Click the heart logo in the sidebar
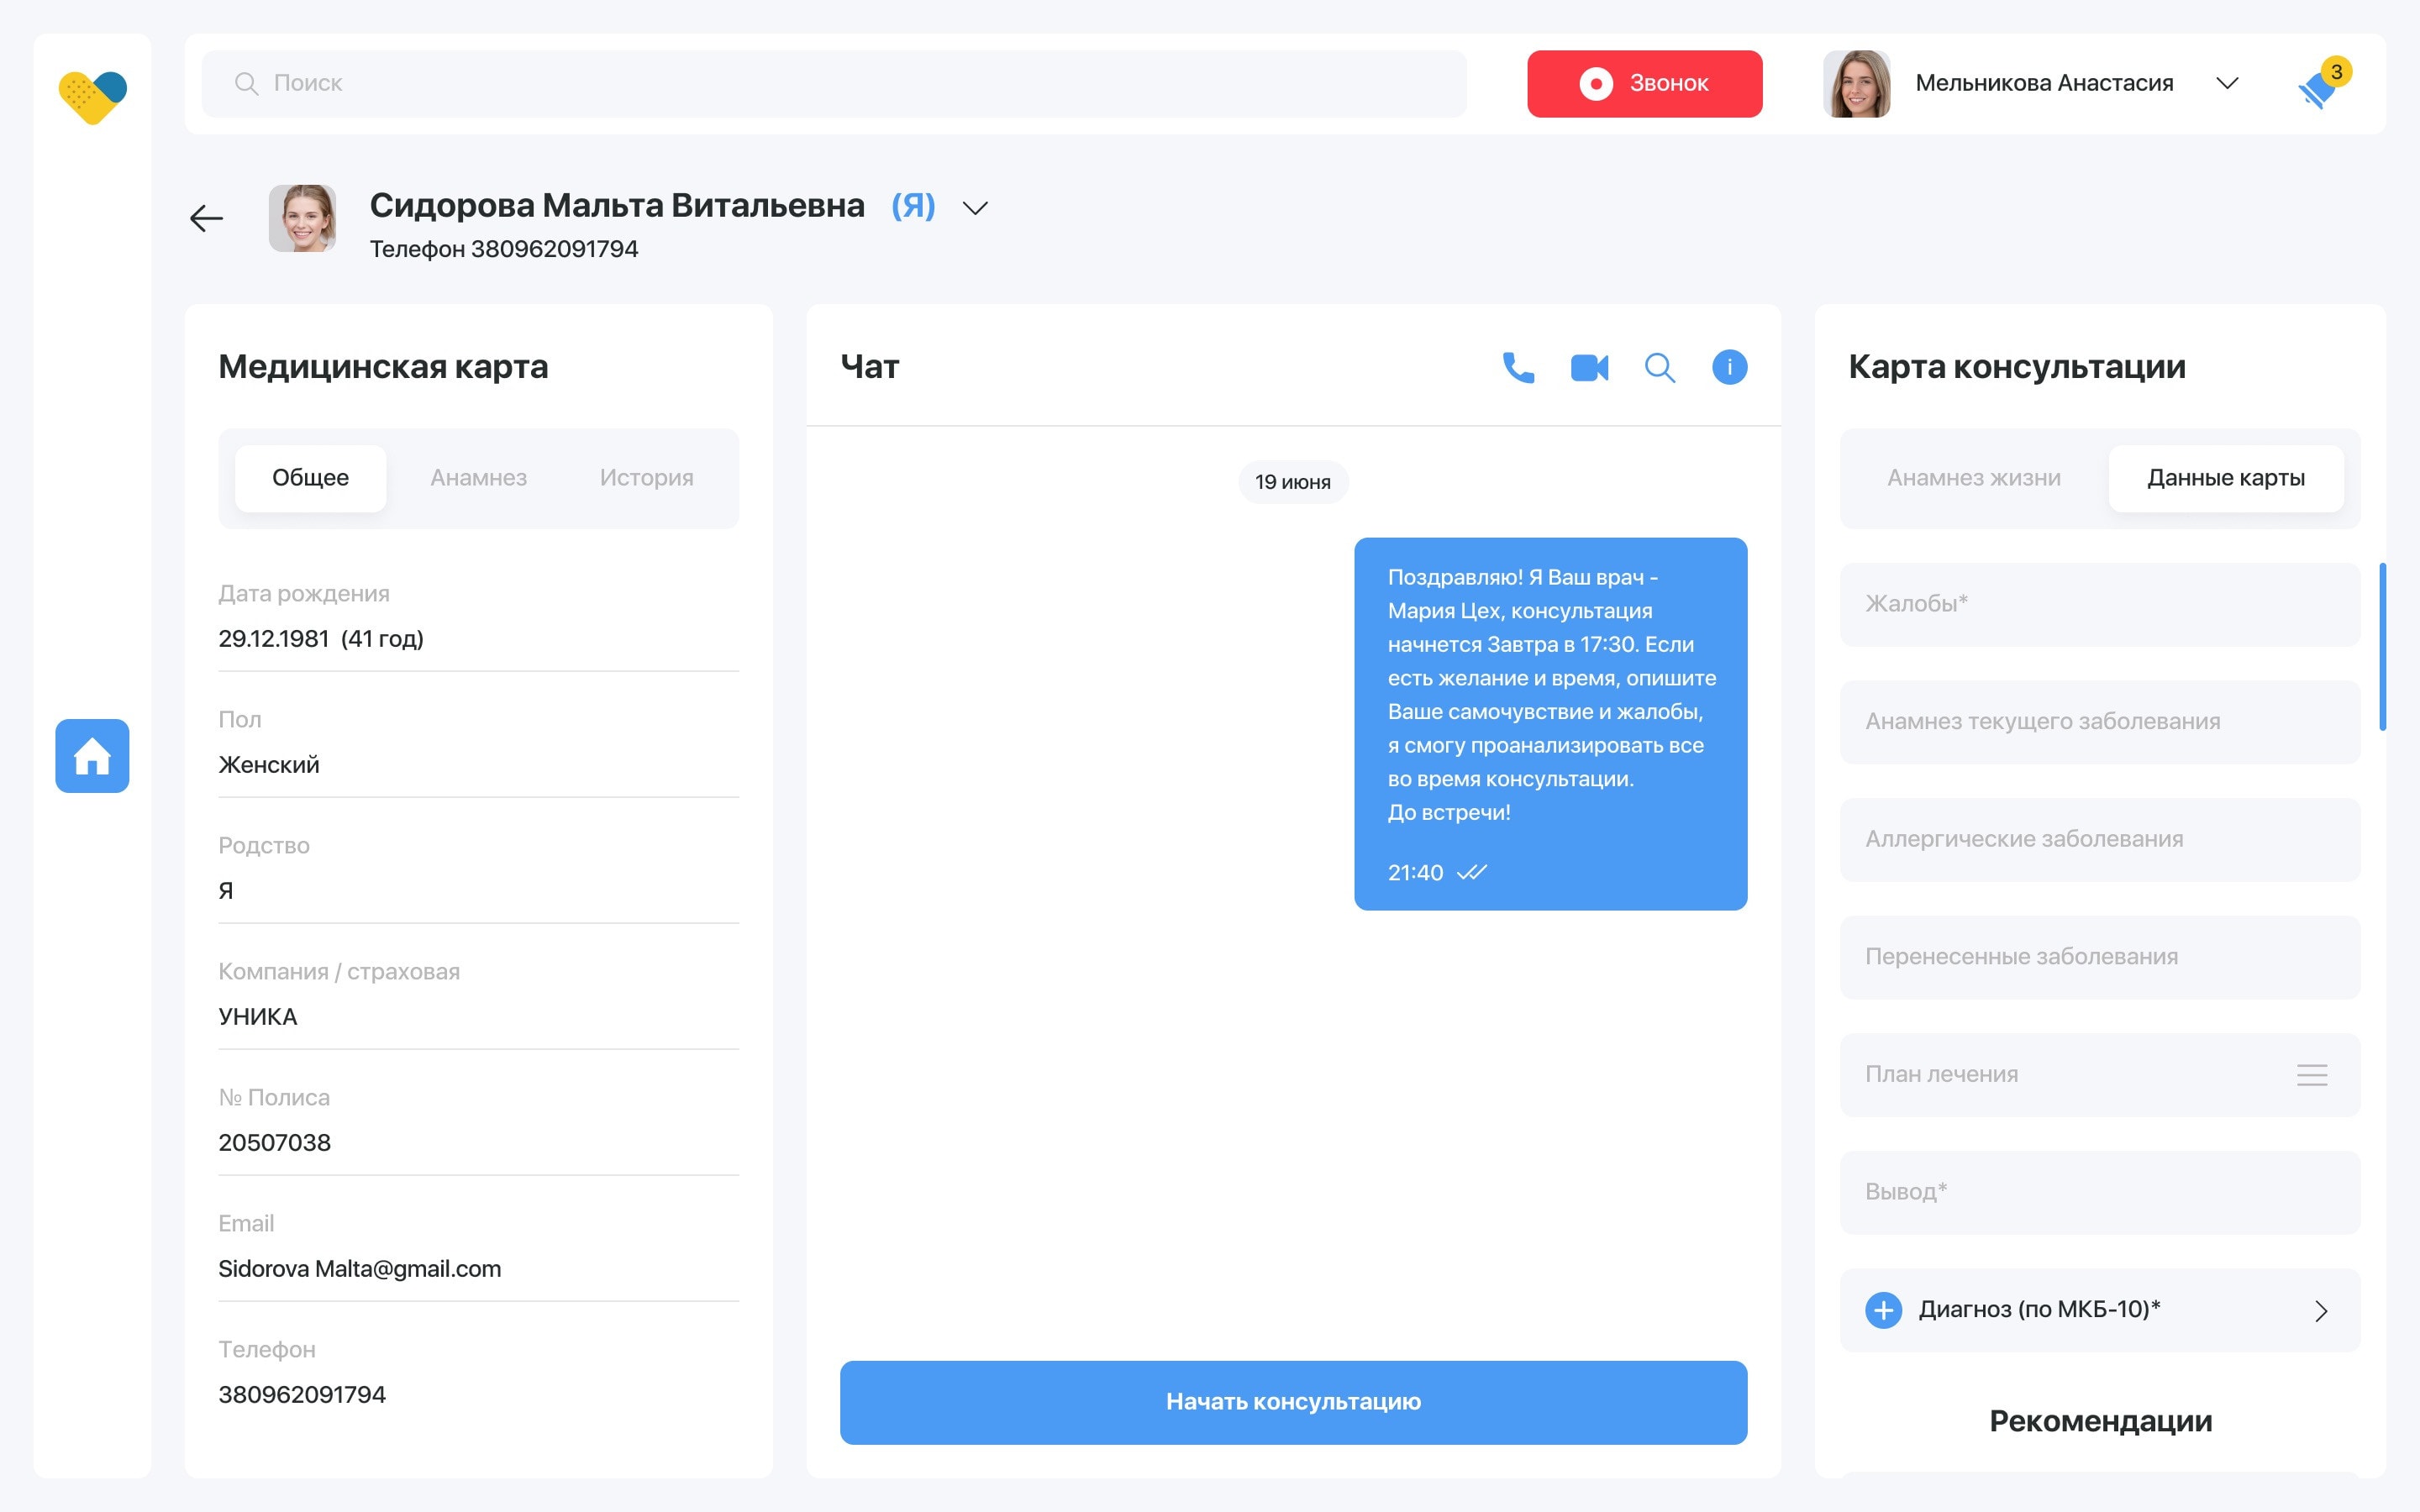 point(92,97)
